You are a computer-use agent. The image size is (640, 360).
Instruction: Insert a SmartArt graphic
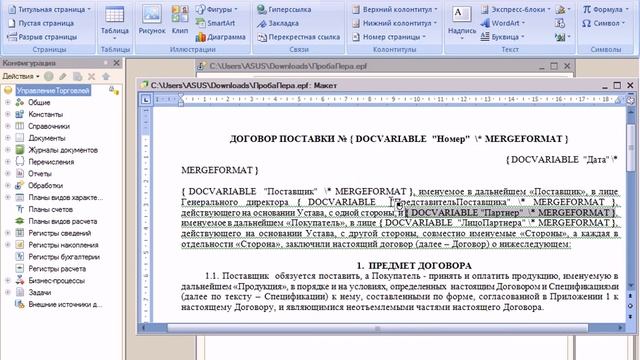tap(216, 23)
